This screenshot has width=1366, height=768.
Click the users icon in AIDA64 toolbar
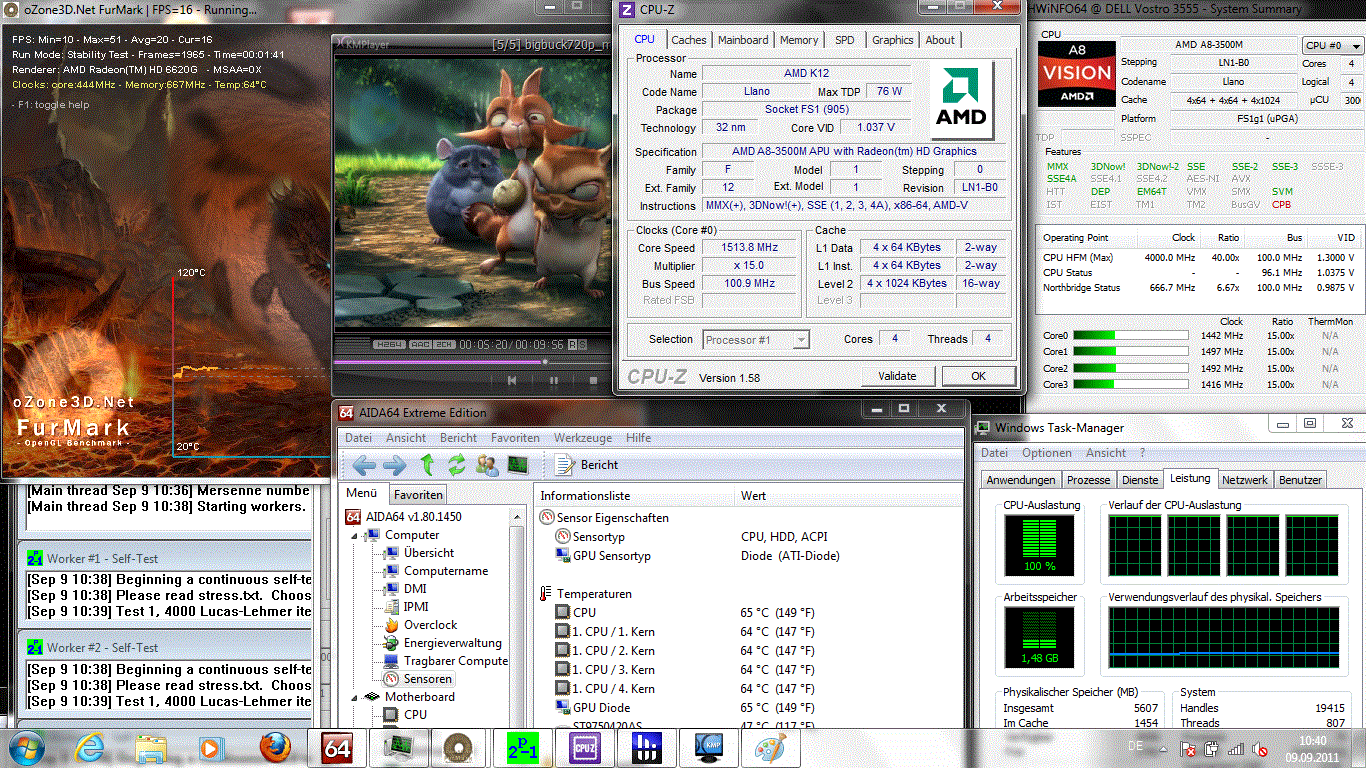point(487,465)
